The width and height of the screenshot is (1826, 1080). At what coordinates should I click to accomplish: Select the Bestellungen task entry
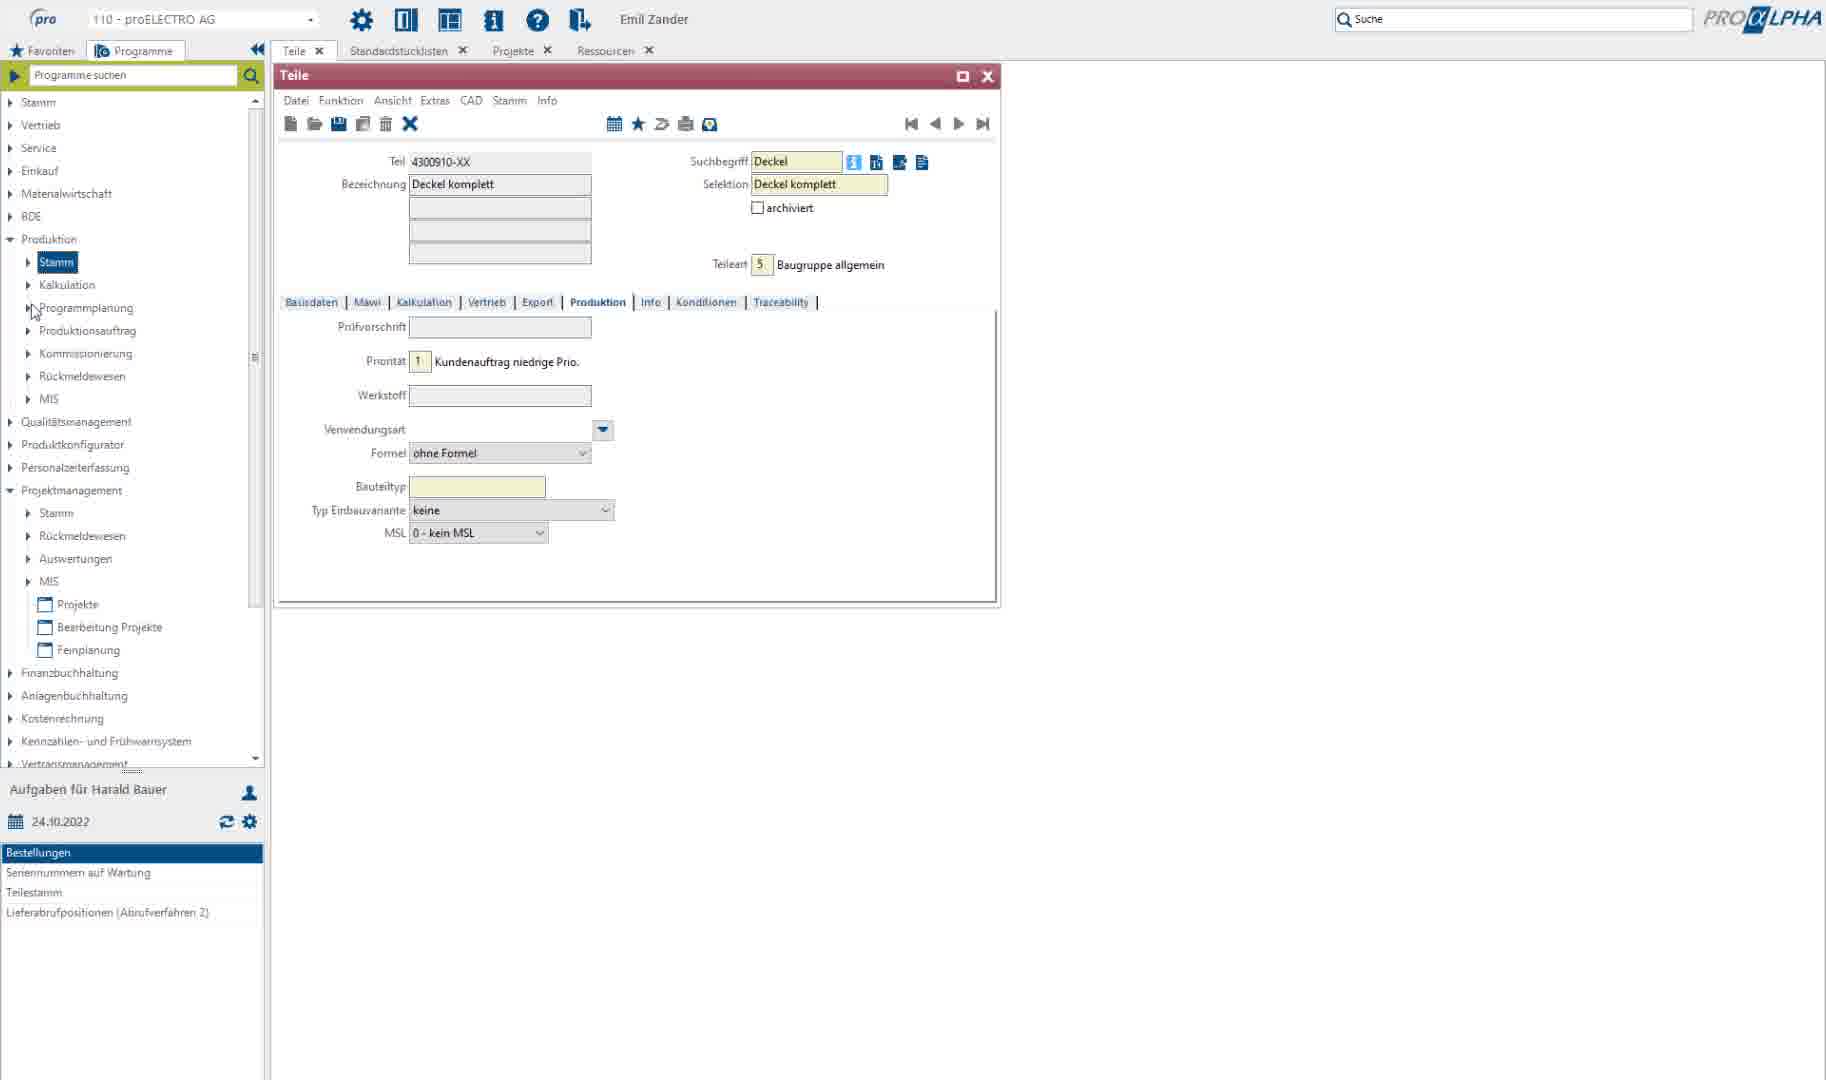pyautogui.click(x=132, y=853)
